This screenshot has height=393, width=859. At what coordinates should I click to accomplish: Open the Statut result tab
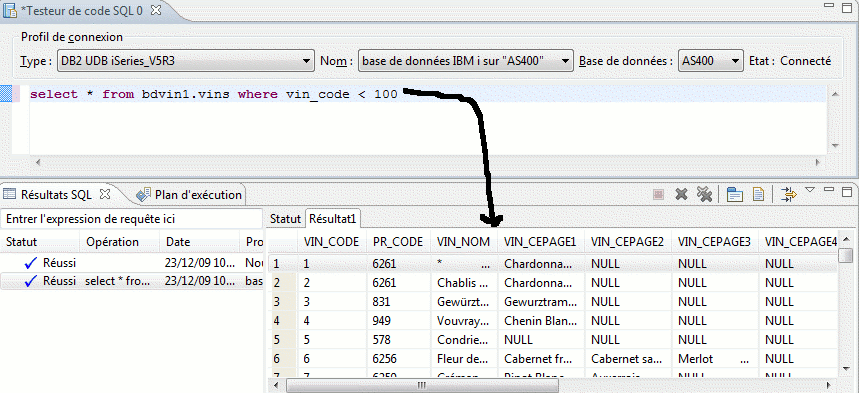click(286, 218)
